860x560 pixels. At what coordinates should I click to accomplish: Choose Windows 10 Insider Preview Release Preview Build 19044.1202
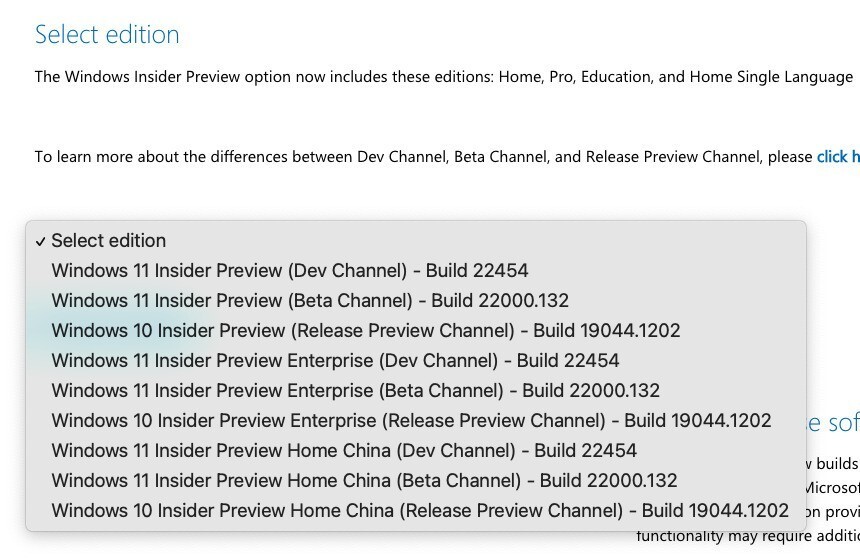pyautogui.click(x=365, y=331)
